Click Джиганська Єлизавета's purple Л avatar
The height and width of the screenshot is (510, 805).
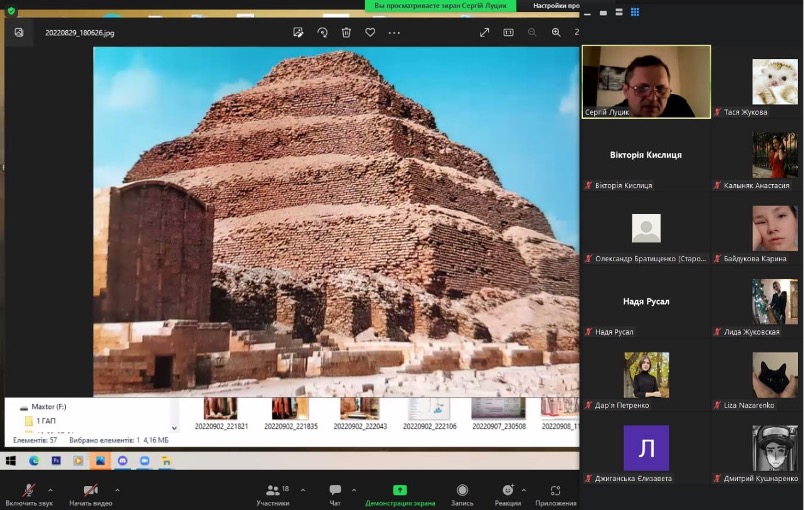click(x=646, y=448)
